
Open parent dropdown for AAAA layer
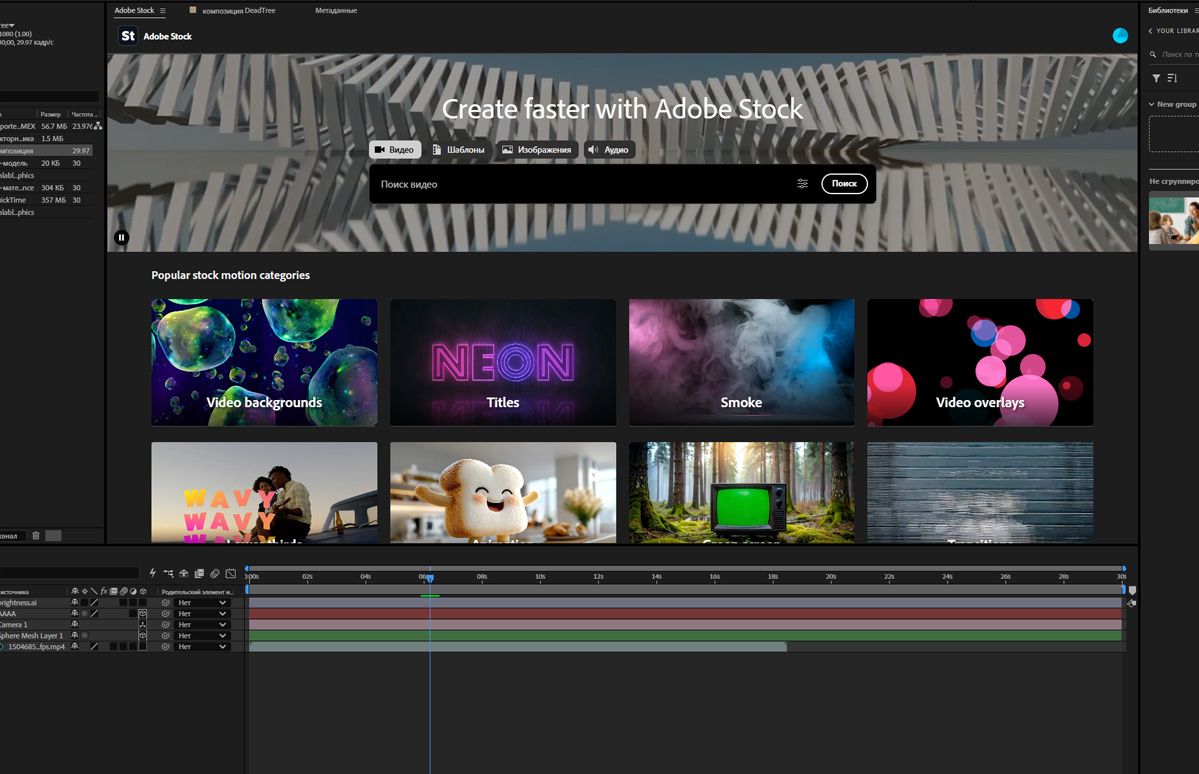click(203, 613)
